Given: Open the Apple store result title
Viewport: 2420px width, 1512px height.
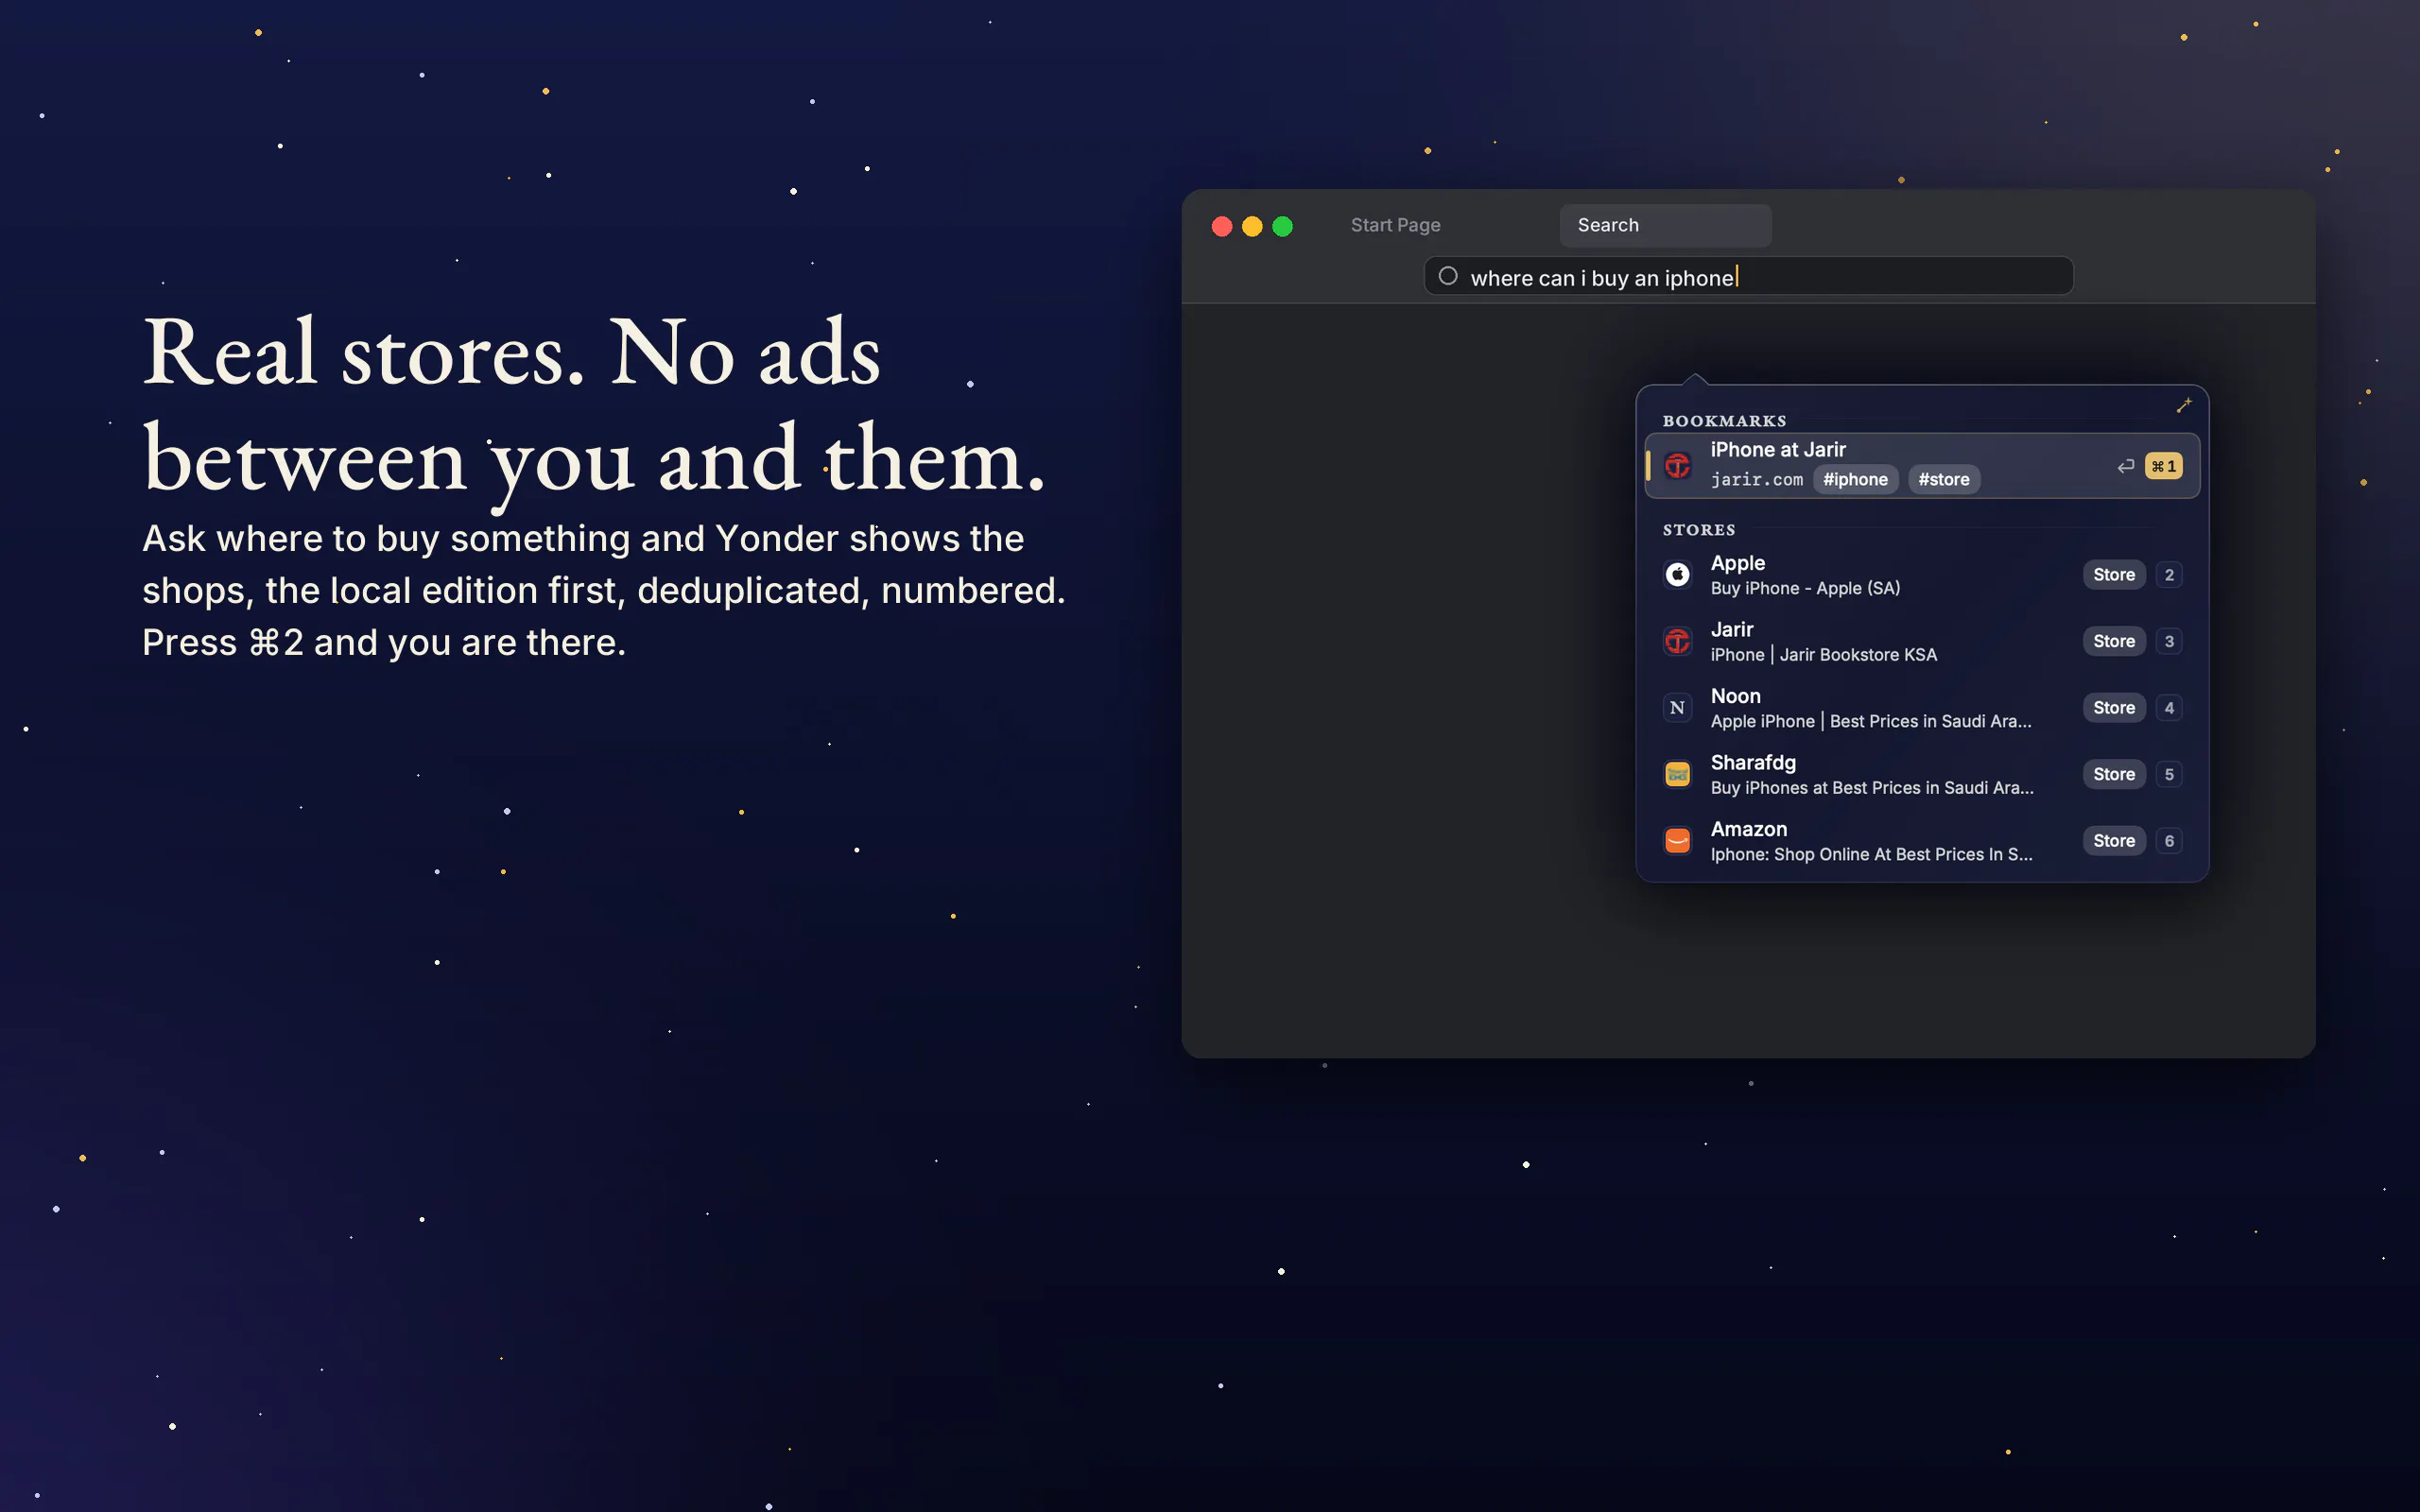Looking at the screenshot, I should 1737,563.
